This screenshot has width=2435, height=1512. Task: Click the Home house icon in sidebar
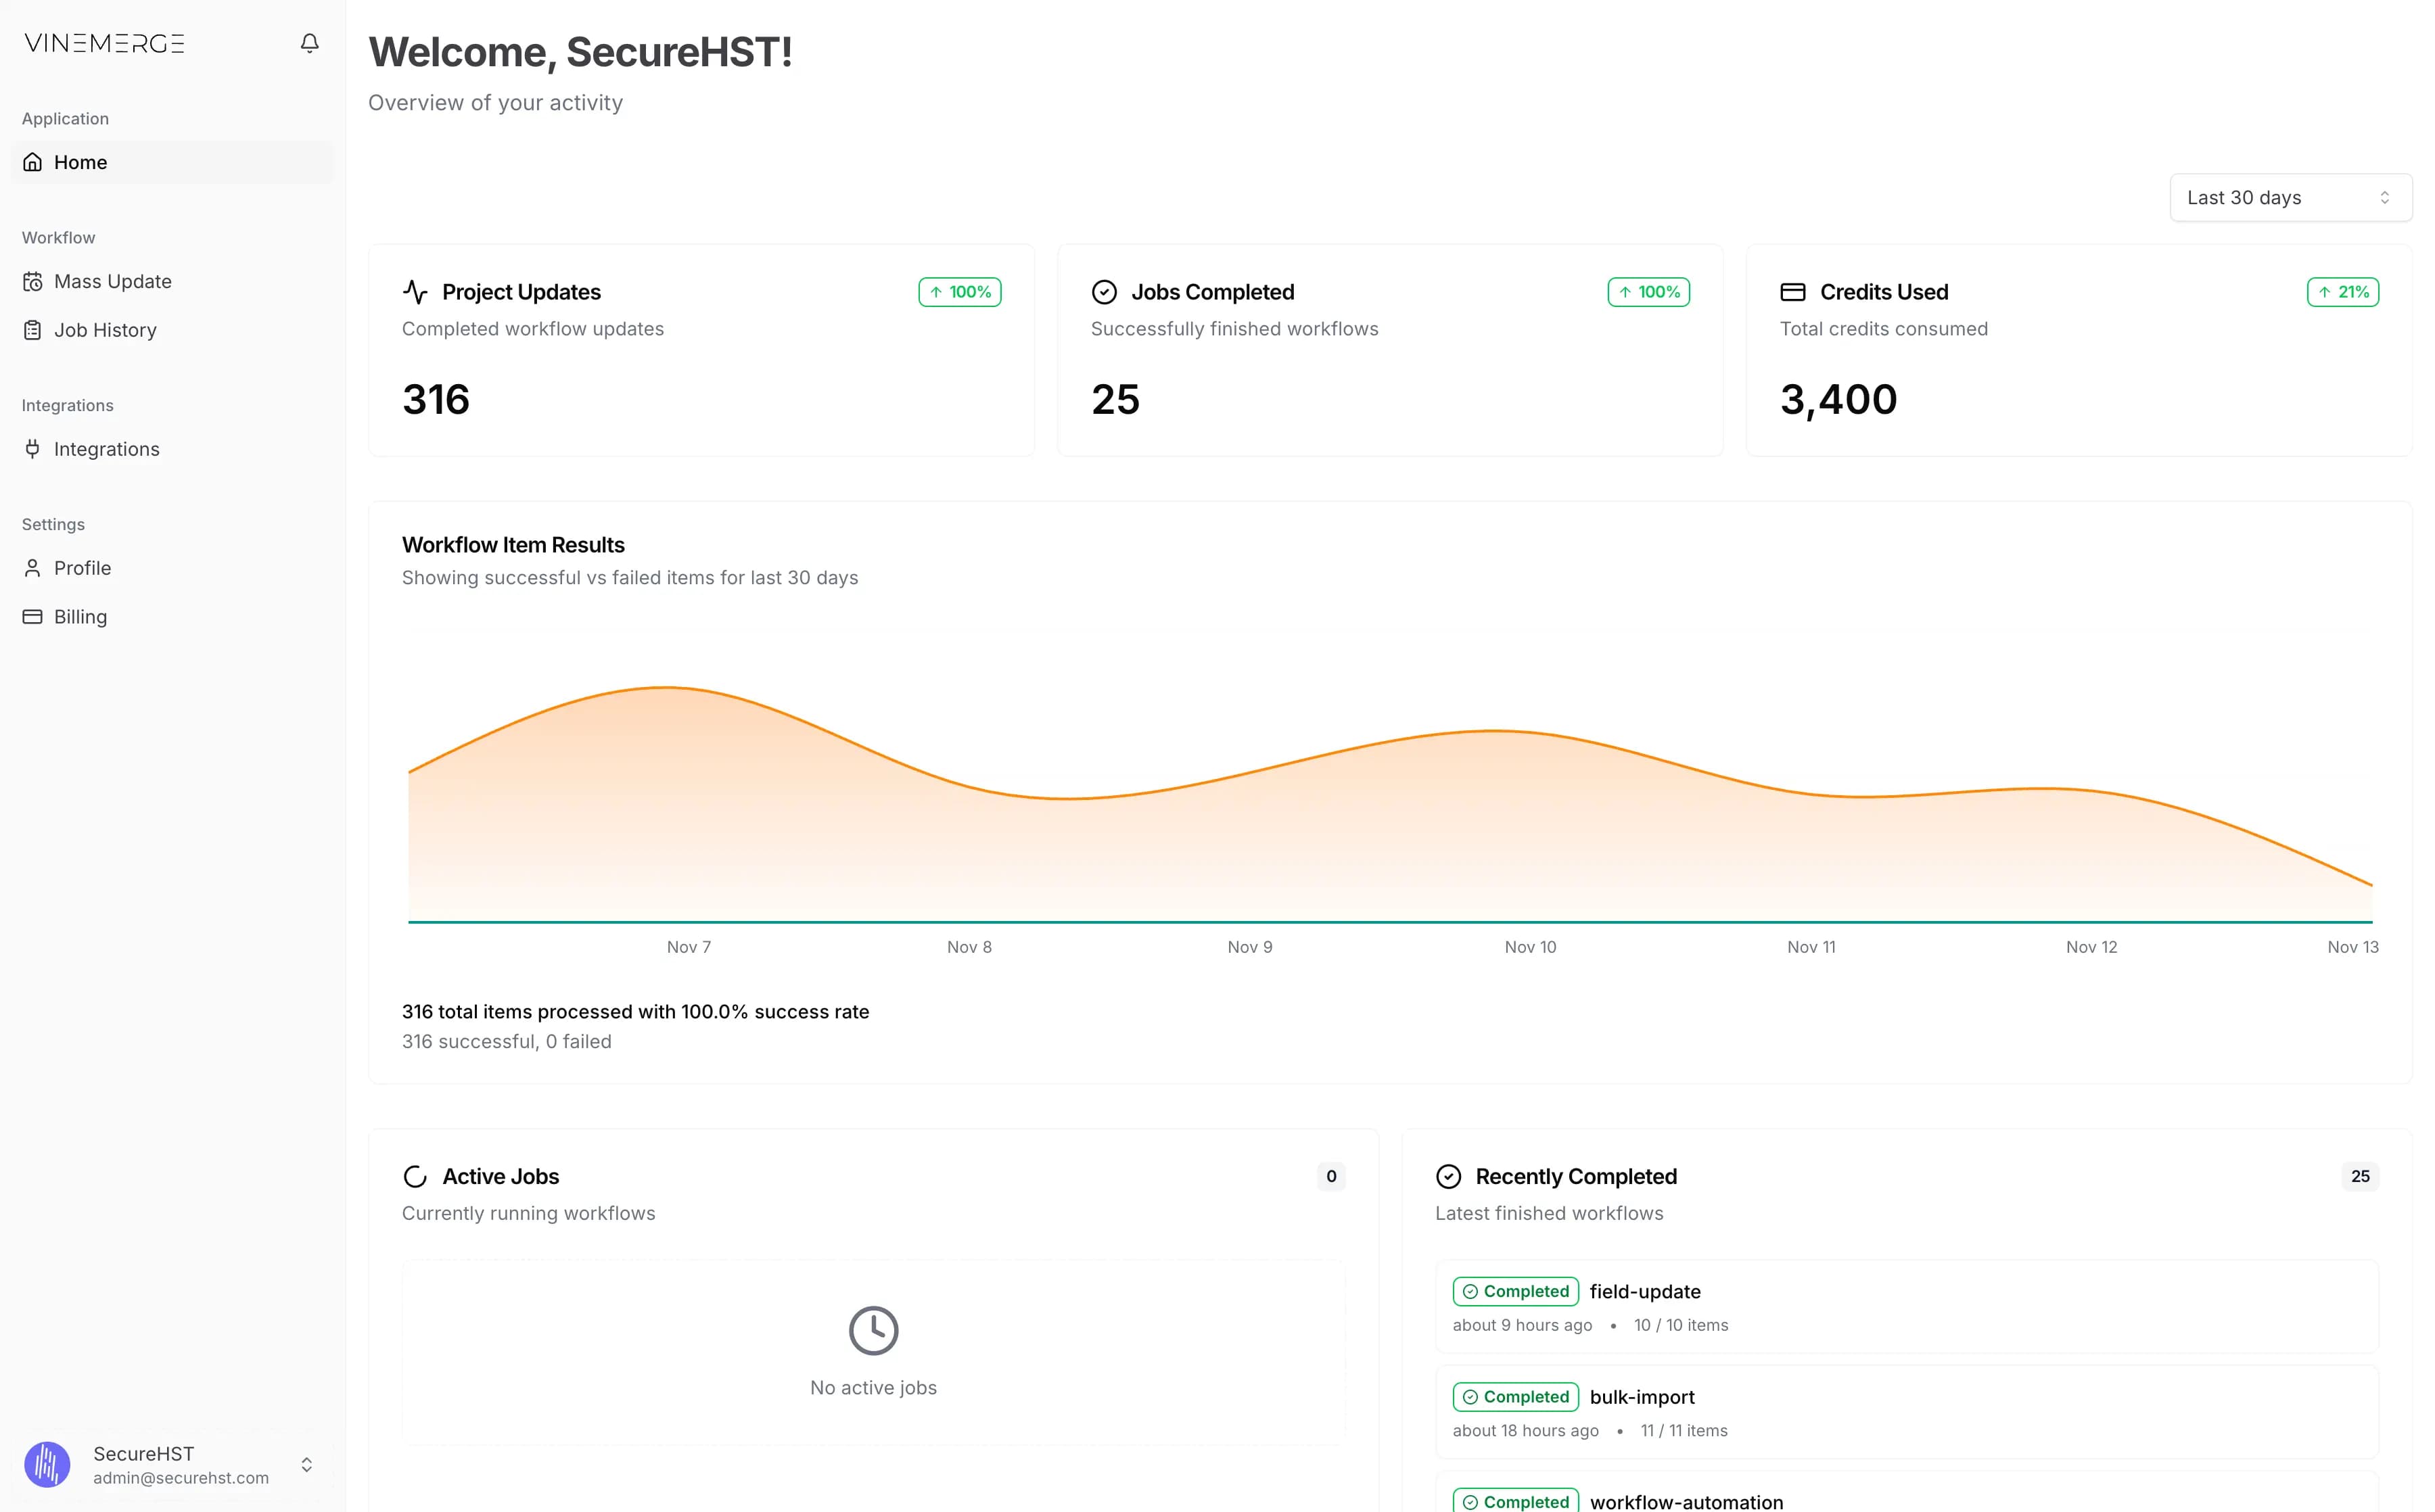pos(32,162)
